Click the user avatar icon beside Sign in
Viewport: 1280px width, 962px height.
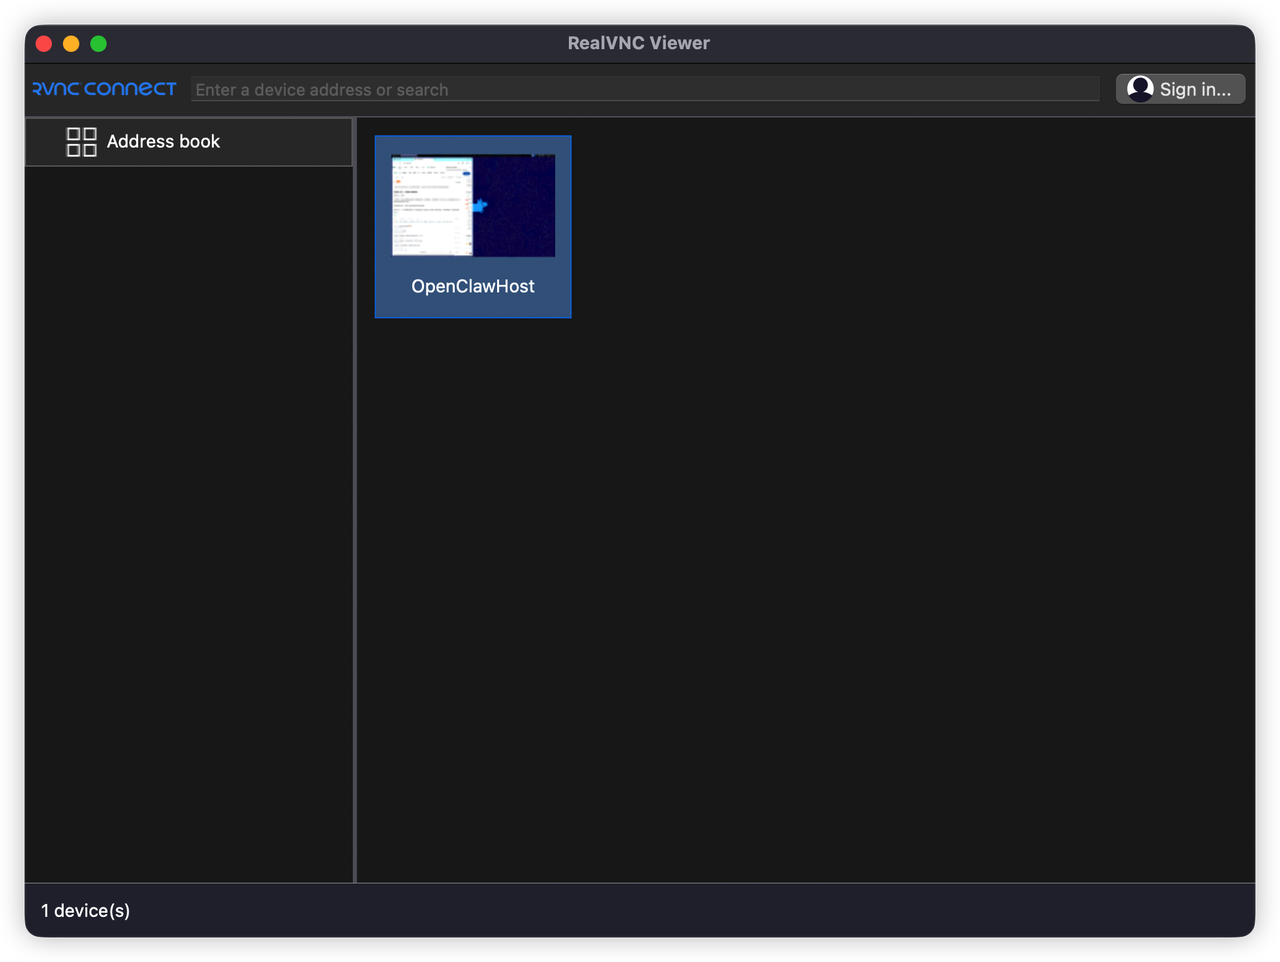pos(1140,89)
